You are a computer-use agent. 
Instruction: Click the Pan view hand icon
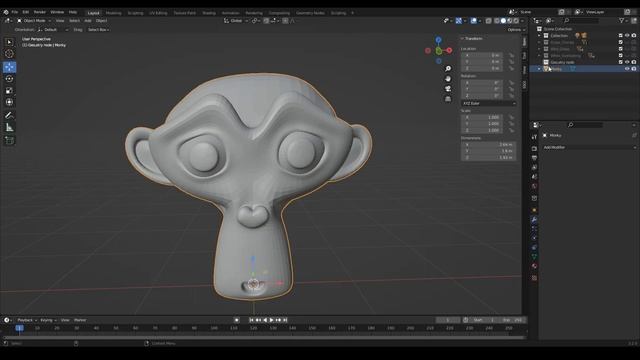448,79
